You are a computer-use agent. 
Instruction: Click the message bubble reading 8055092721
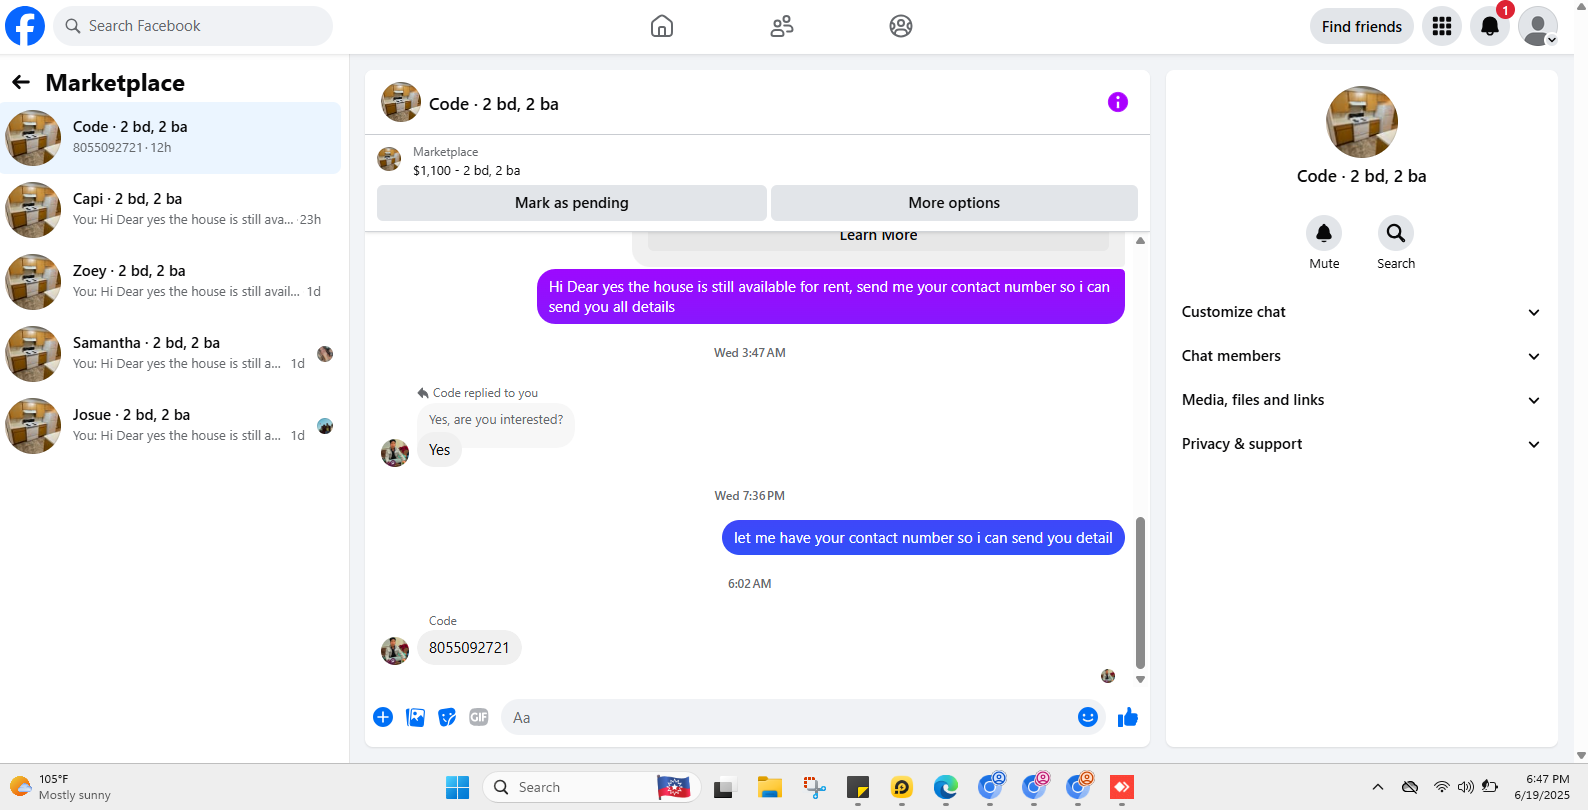[x=469, y=648]
